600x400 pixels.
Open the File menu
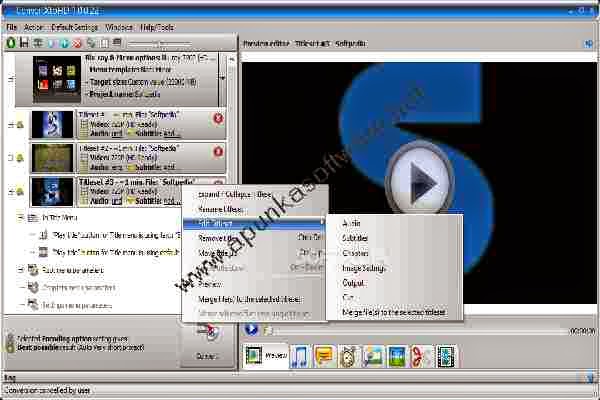12,28
